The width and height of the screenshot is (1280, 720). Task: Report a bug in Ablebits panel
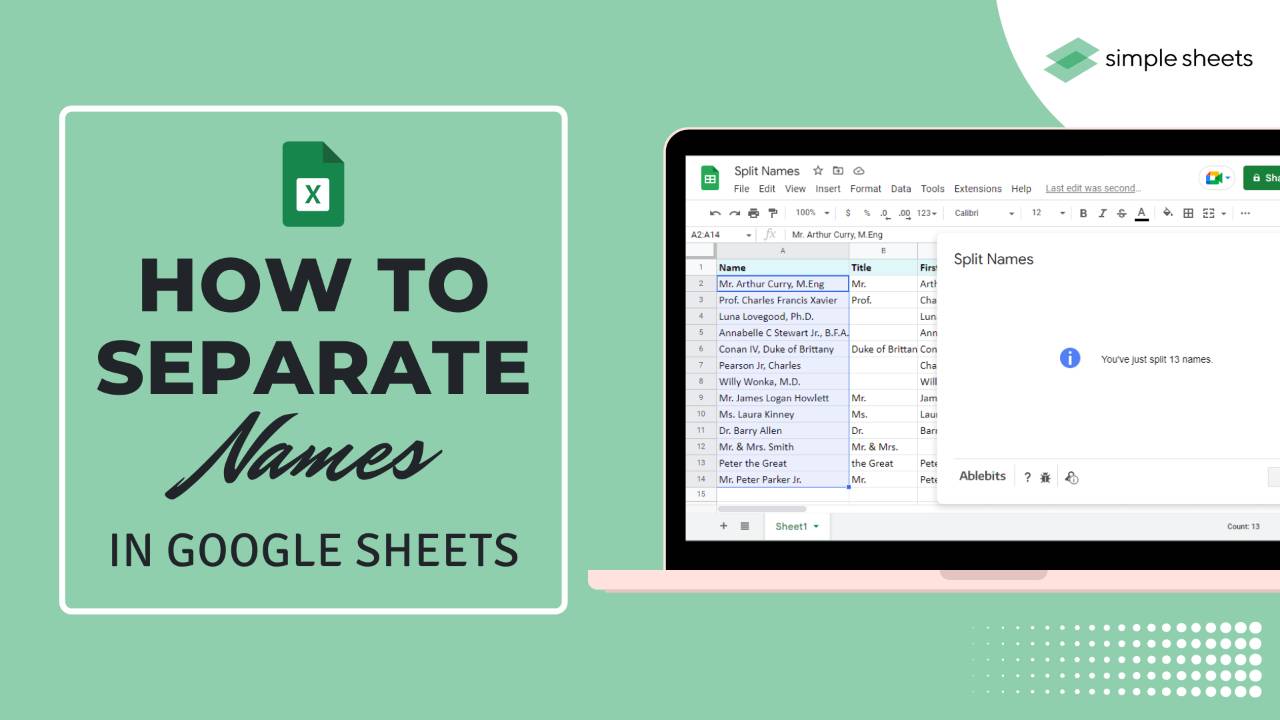tap(1046, 477)
